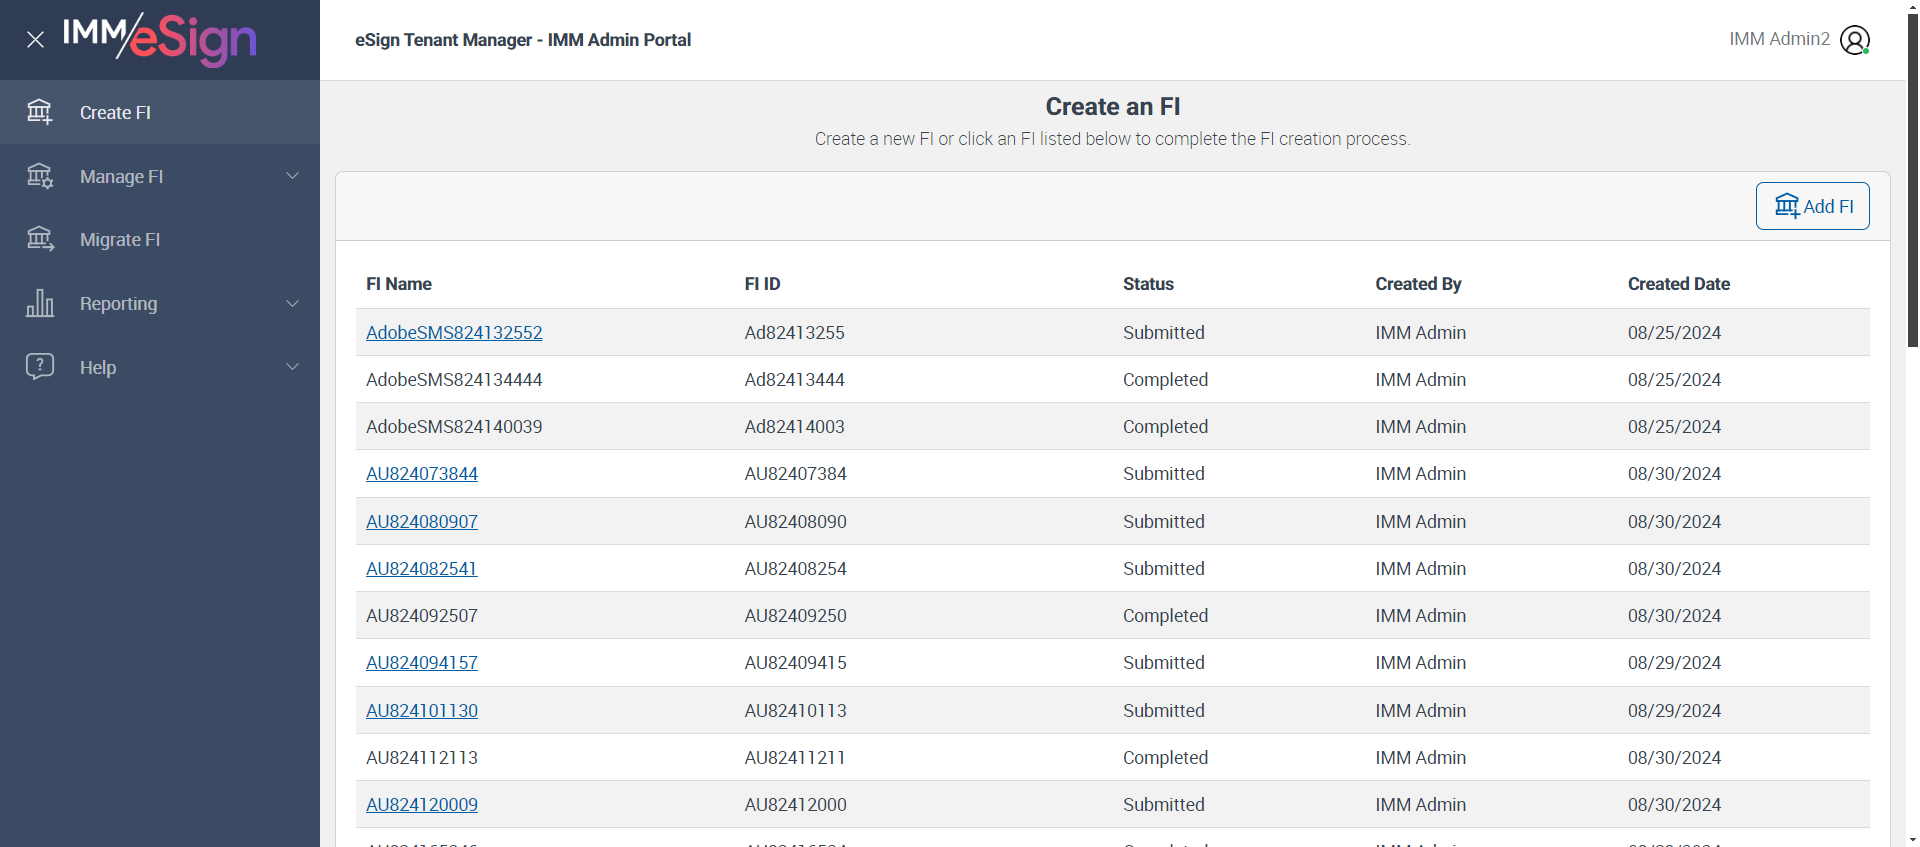Screen dimensions: 1920x847
Task: Expand the Help chevron
Action: (293, 367)
